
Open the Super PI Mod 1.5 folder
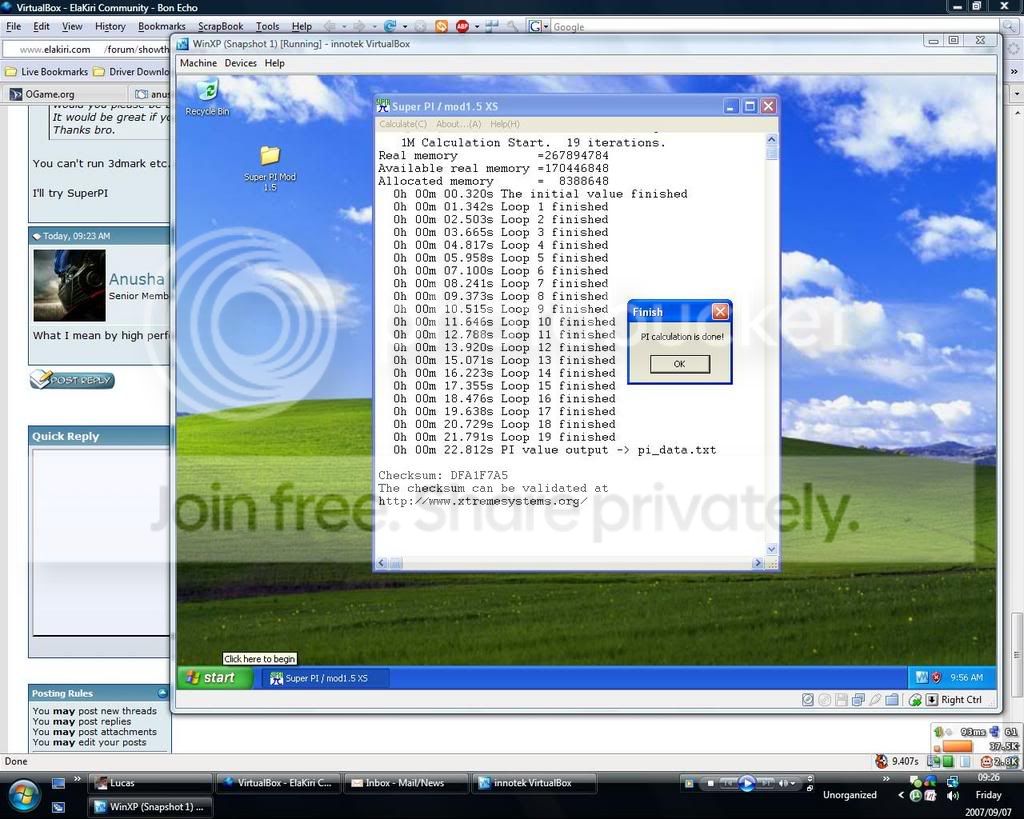tap(270, 168)
